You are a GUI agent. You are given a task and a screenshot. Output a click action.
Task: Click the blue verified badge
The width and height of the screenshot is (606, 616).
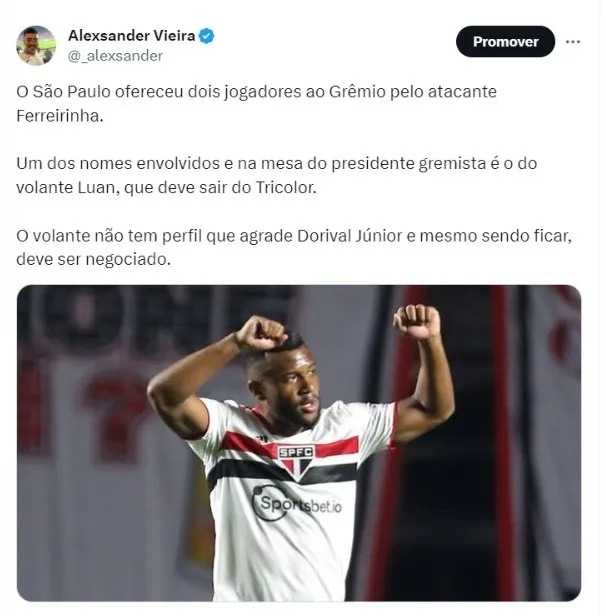click(x=207, y=36)
